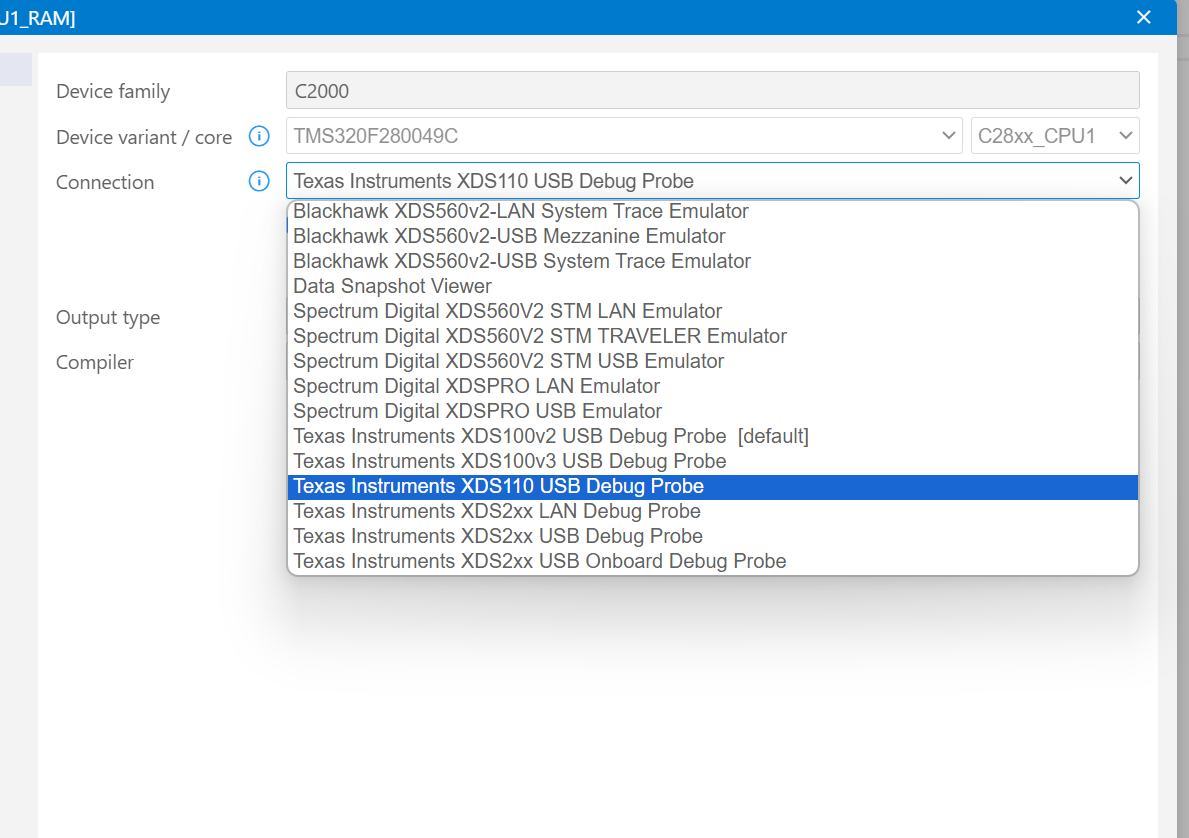Choose Data Snapshot Viewer option
This screenshot has height=838, width=1189.
712,286
